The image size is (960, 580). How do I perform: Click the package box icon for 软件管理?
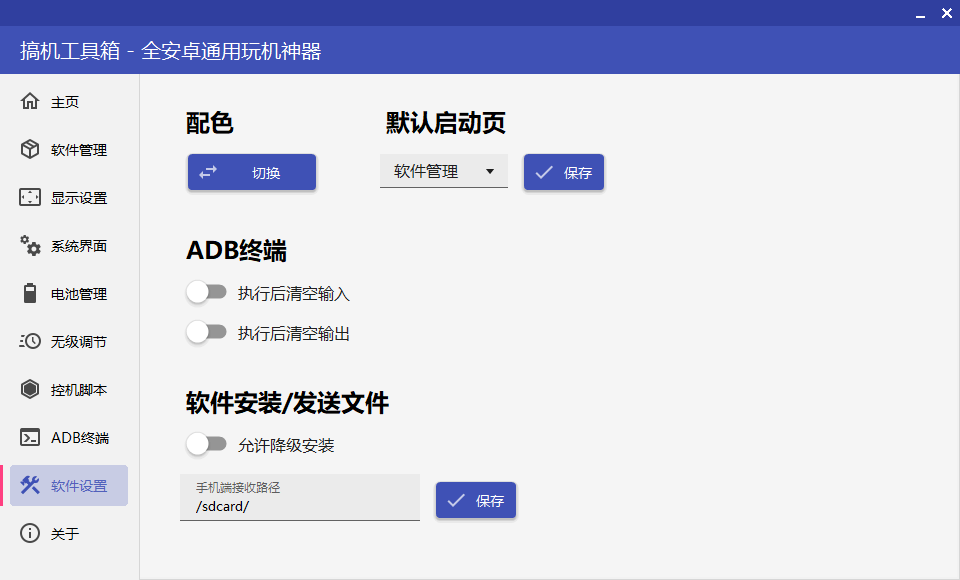(x=29, y=149)
